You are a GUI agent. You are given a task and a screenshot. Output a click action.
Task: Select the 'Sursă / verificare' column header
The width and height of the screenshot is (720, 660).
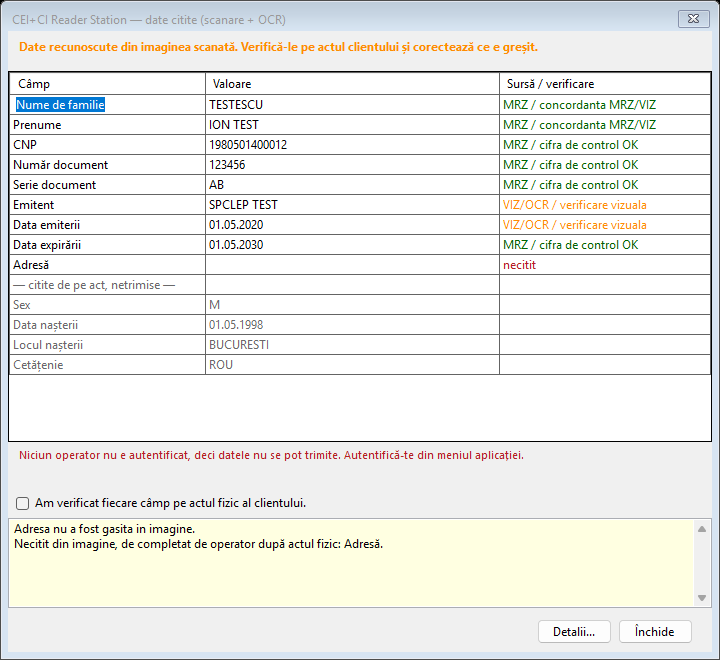point(605,84)
